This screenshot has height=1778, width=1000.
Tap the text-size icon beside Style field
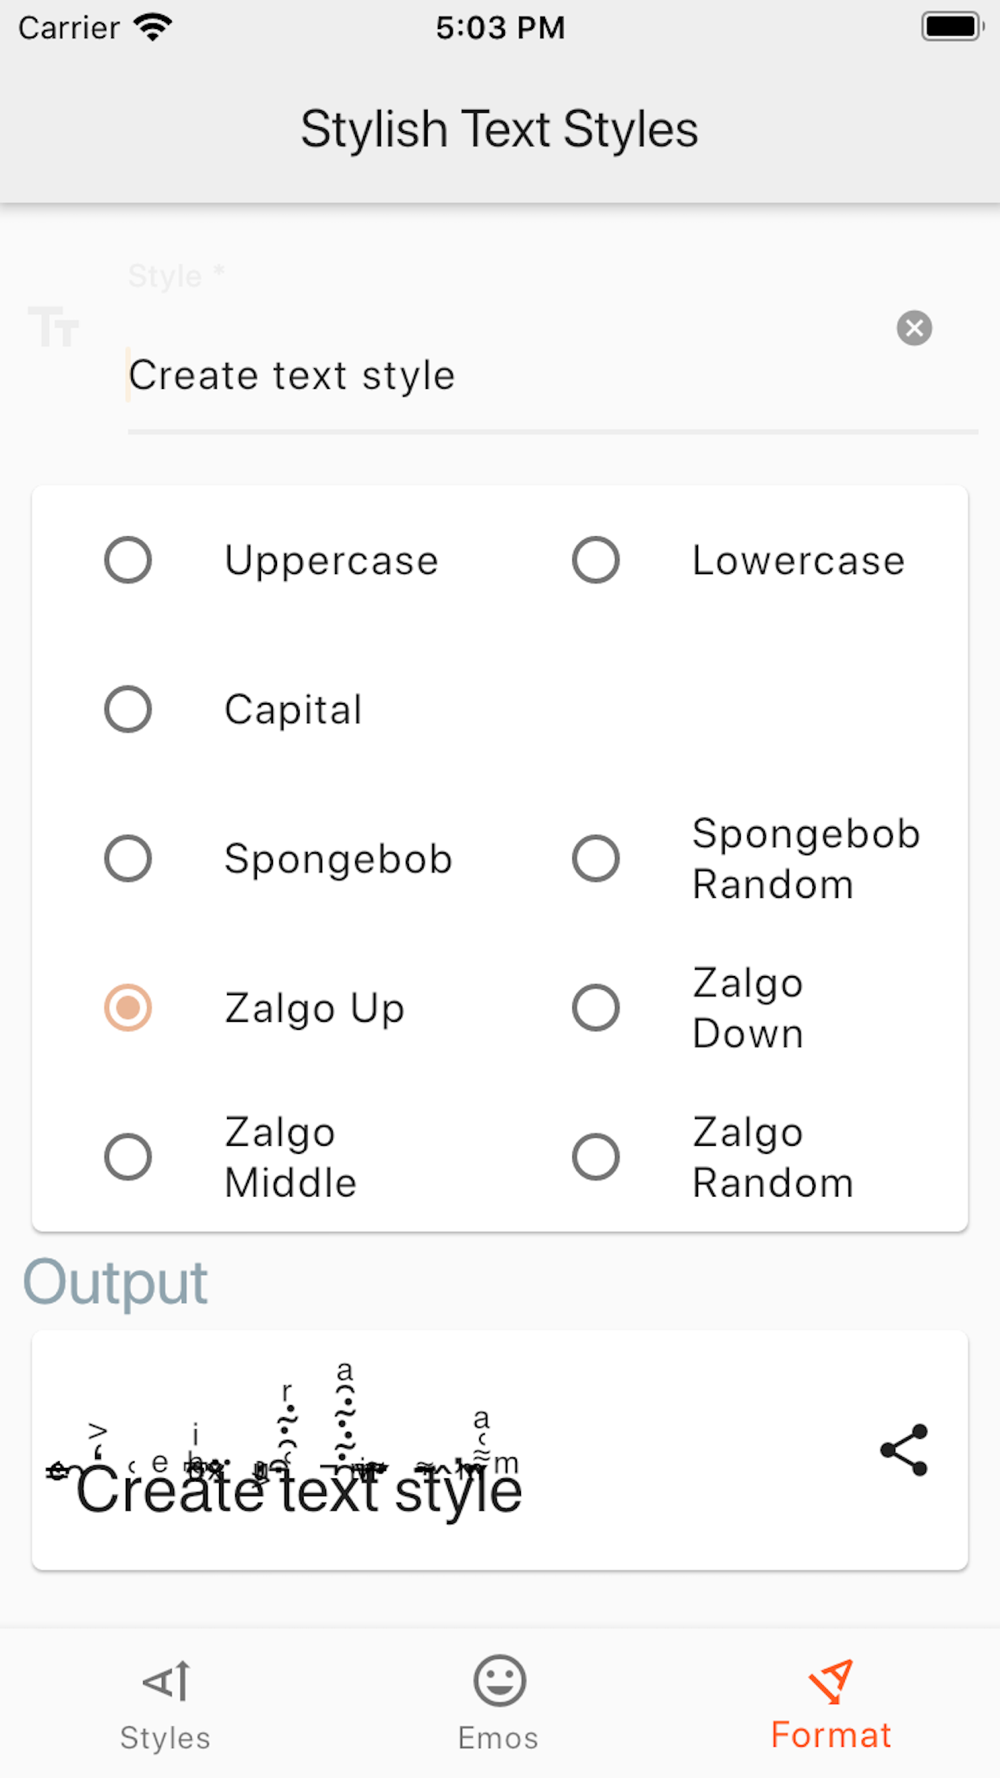(x=53, y=327)
